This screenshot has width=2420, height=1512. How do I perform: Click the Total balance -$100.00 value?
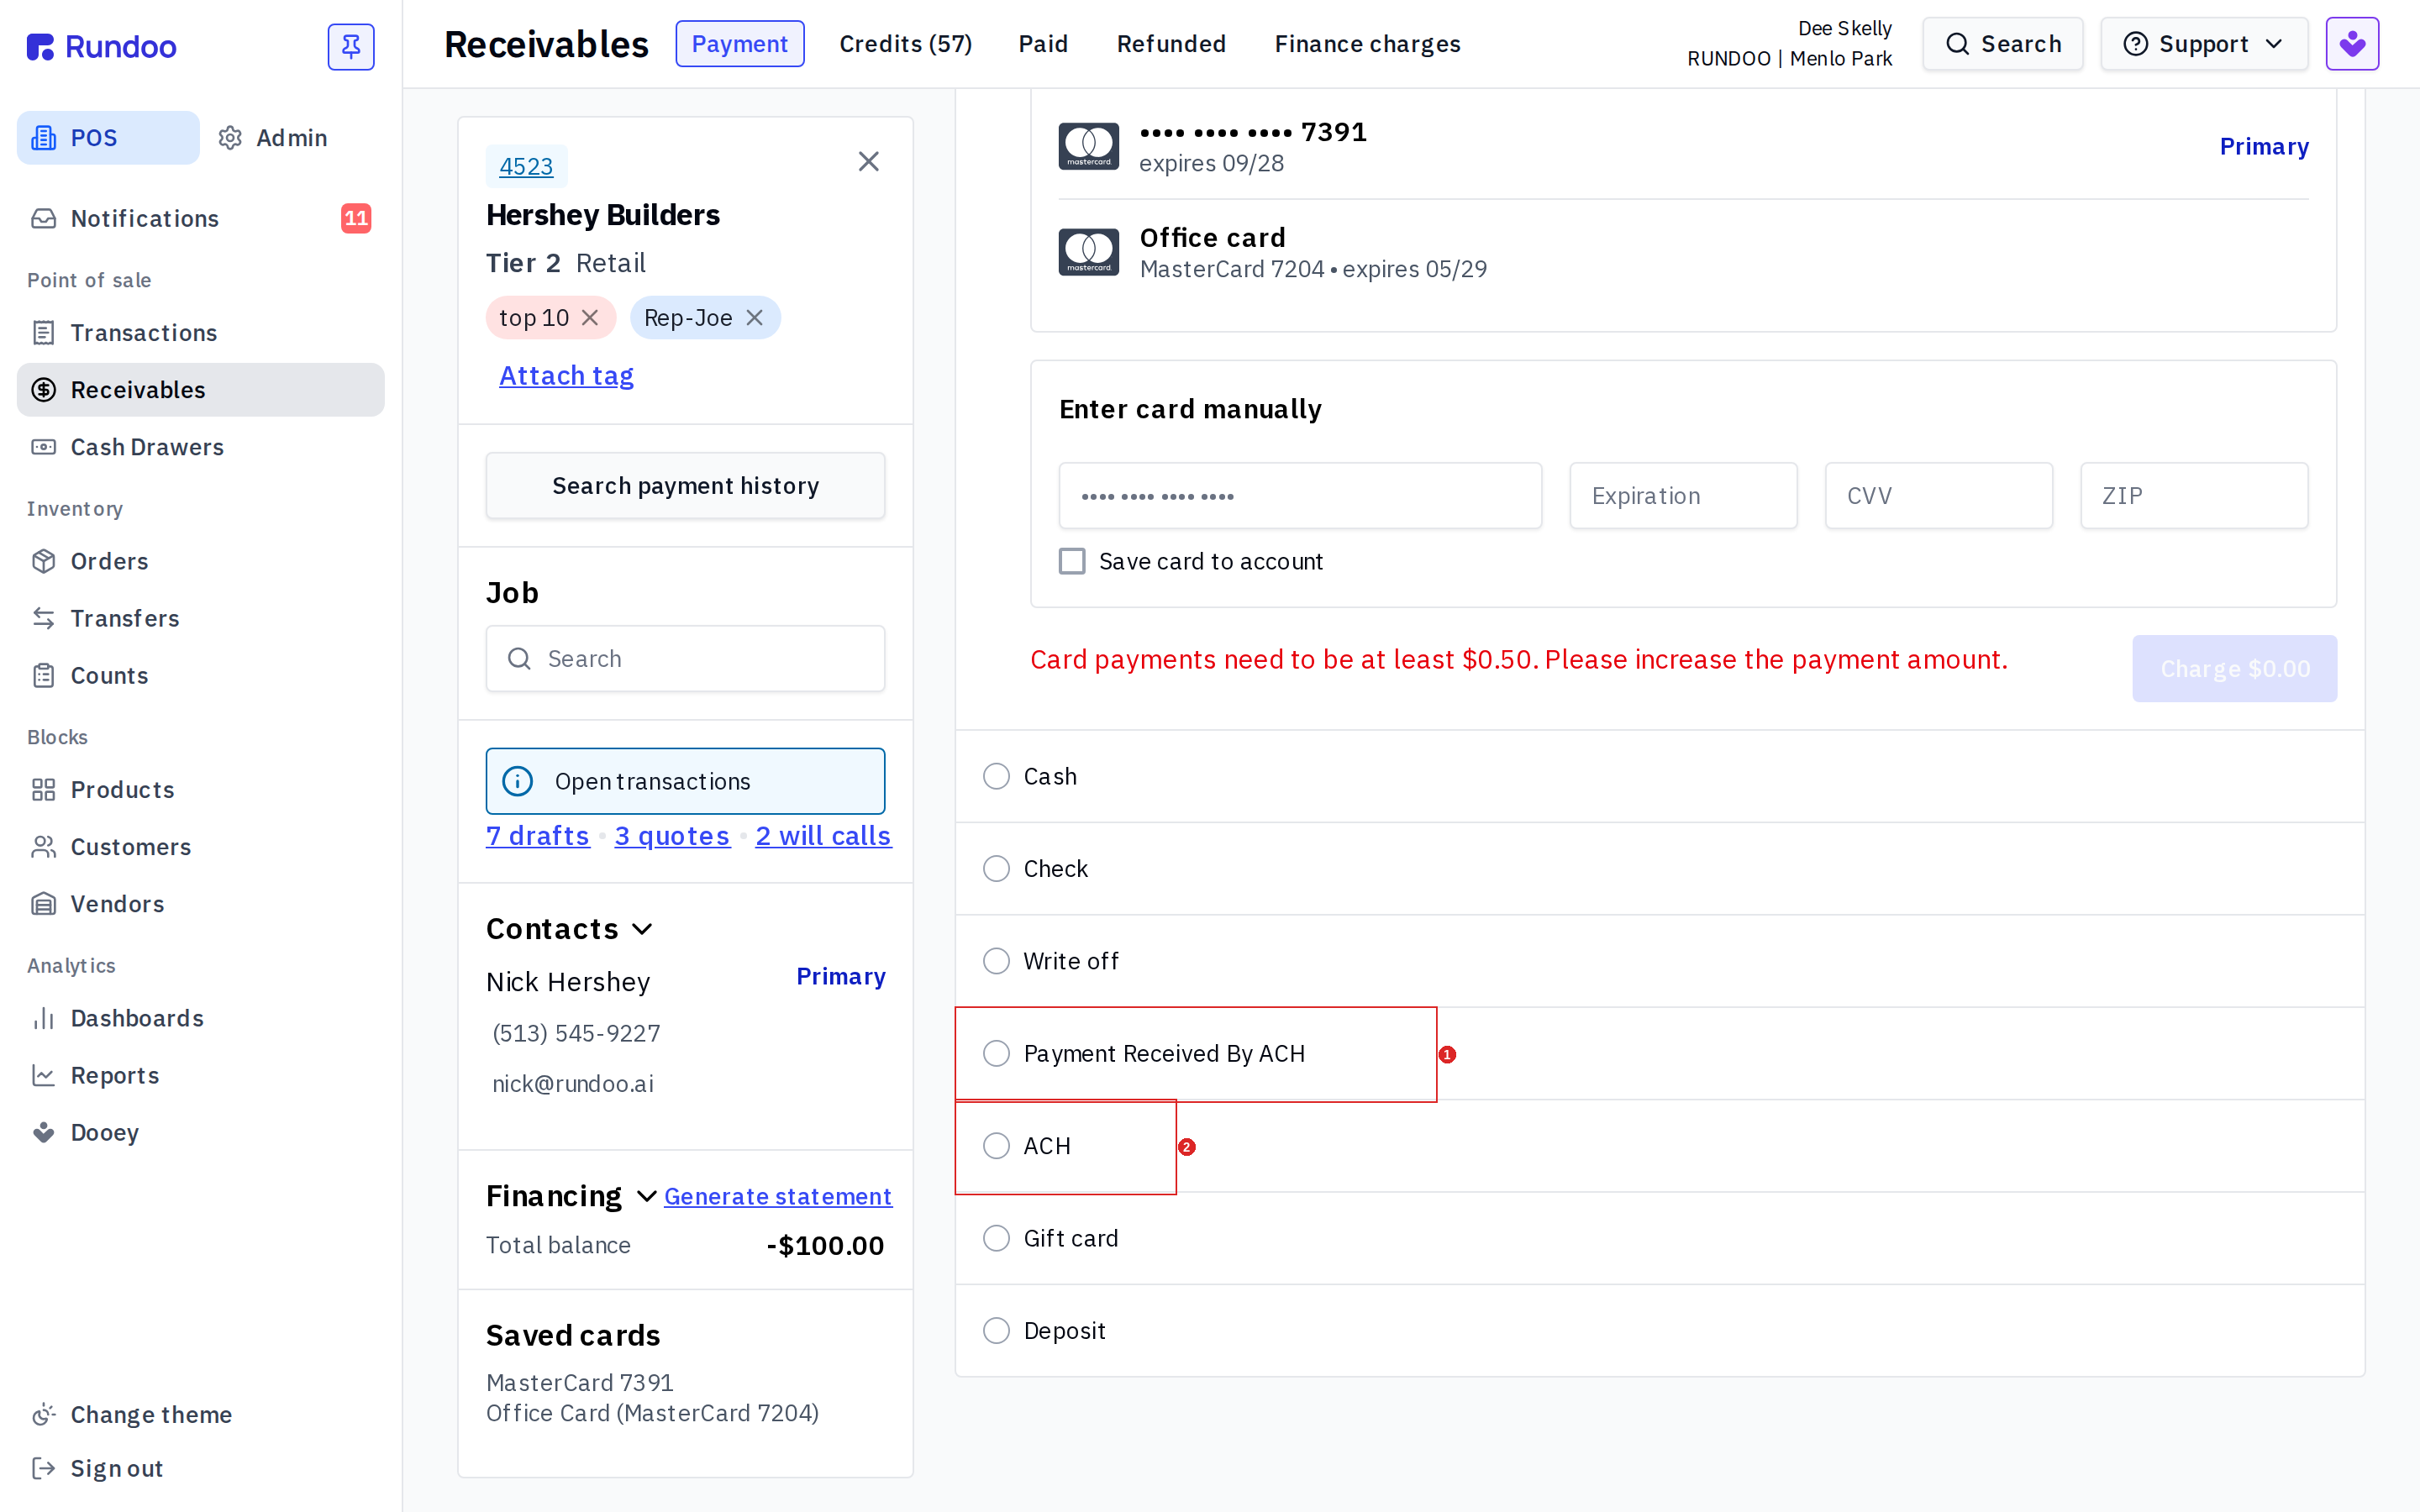(x=825, y=1245)
